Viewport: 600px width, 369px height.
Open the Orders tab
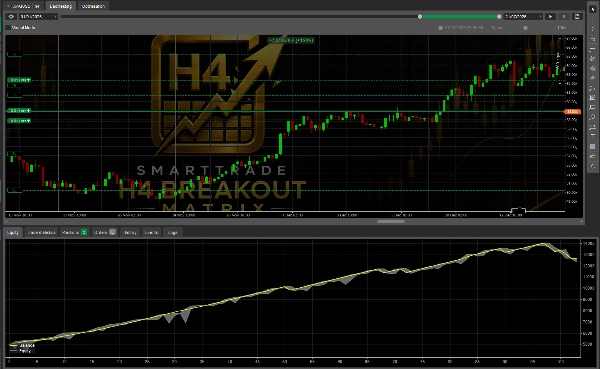coord(104,232)
